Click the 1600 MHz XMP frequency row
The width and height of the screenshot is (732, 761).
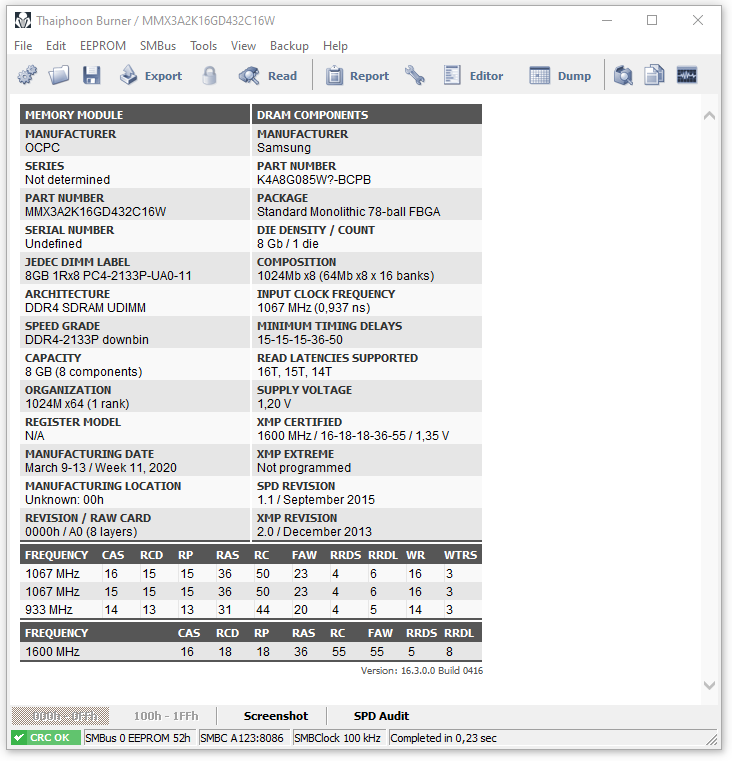coord(251,652)
